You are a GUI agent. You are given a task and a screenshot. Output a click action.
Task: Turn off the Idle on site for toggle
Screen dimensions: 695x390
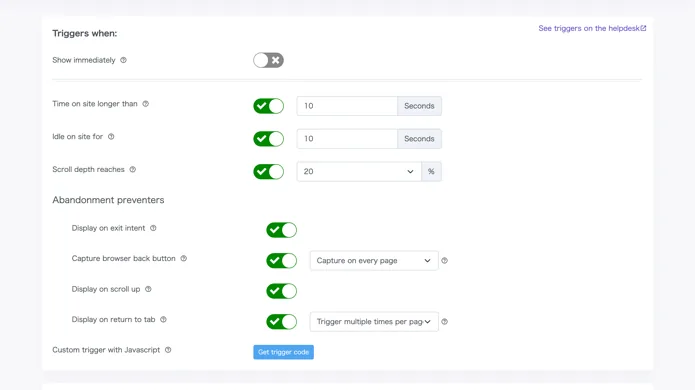[x=269, y=139]
